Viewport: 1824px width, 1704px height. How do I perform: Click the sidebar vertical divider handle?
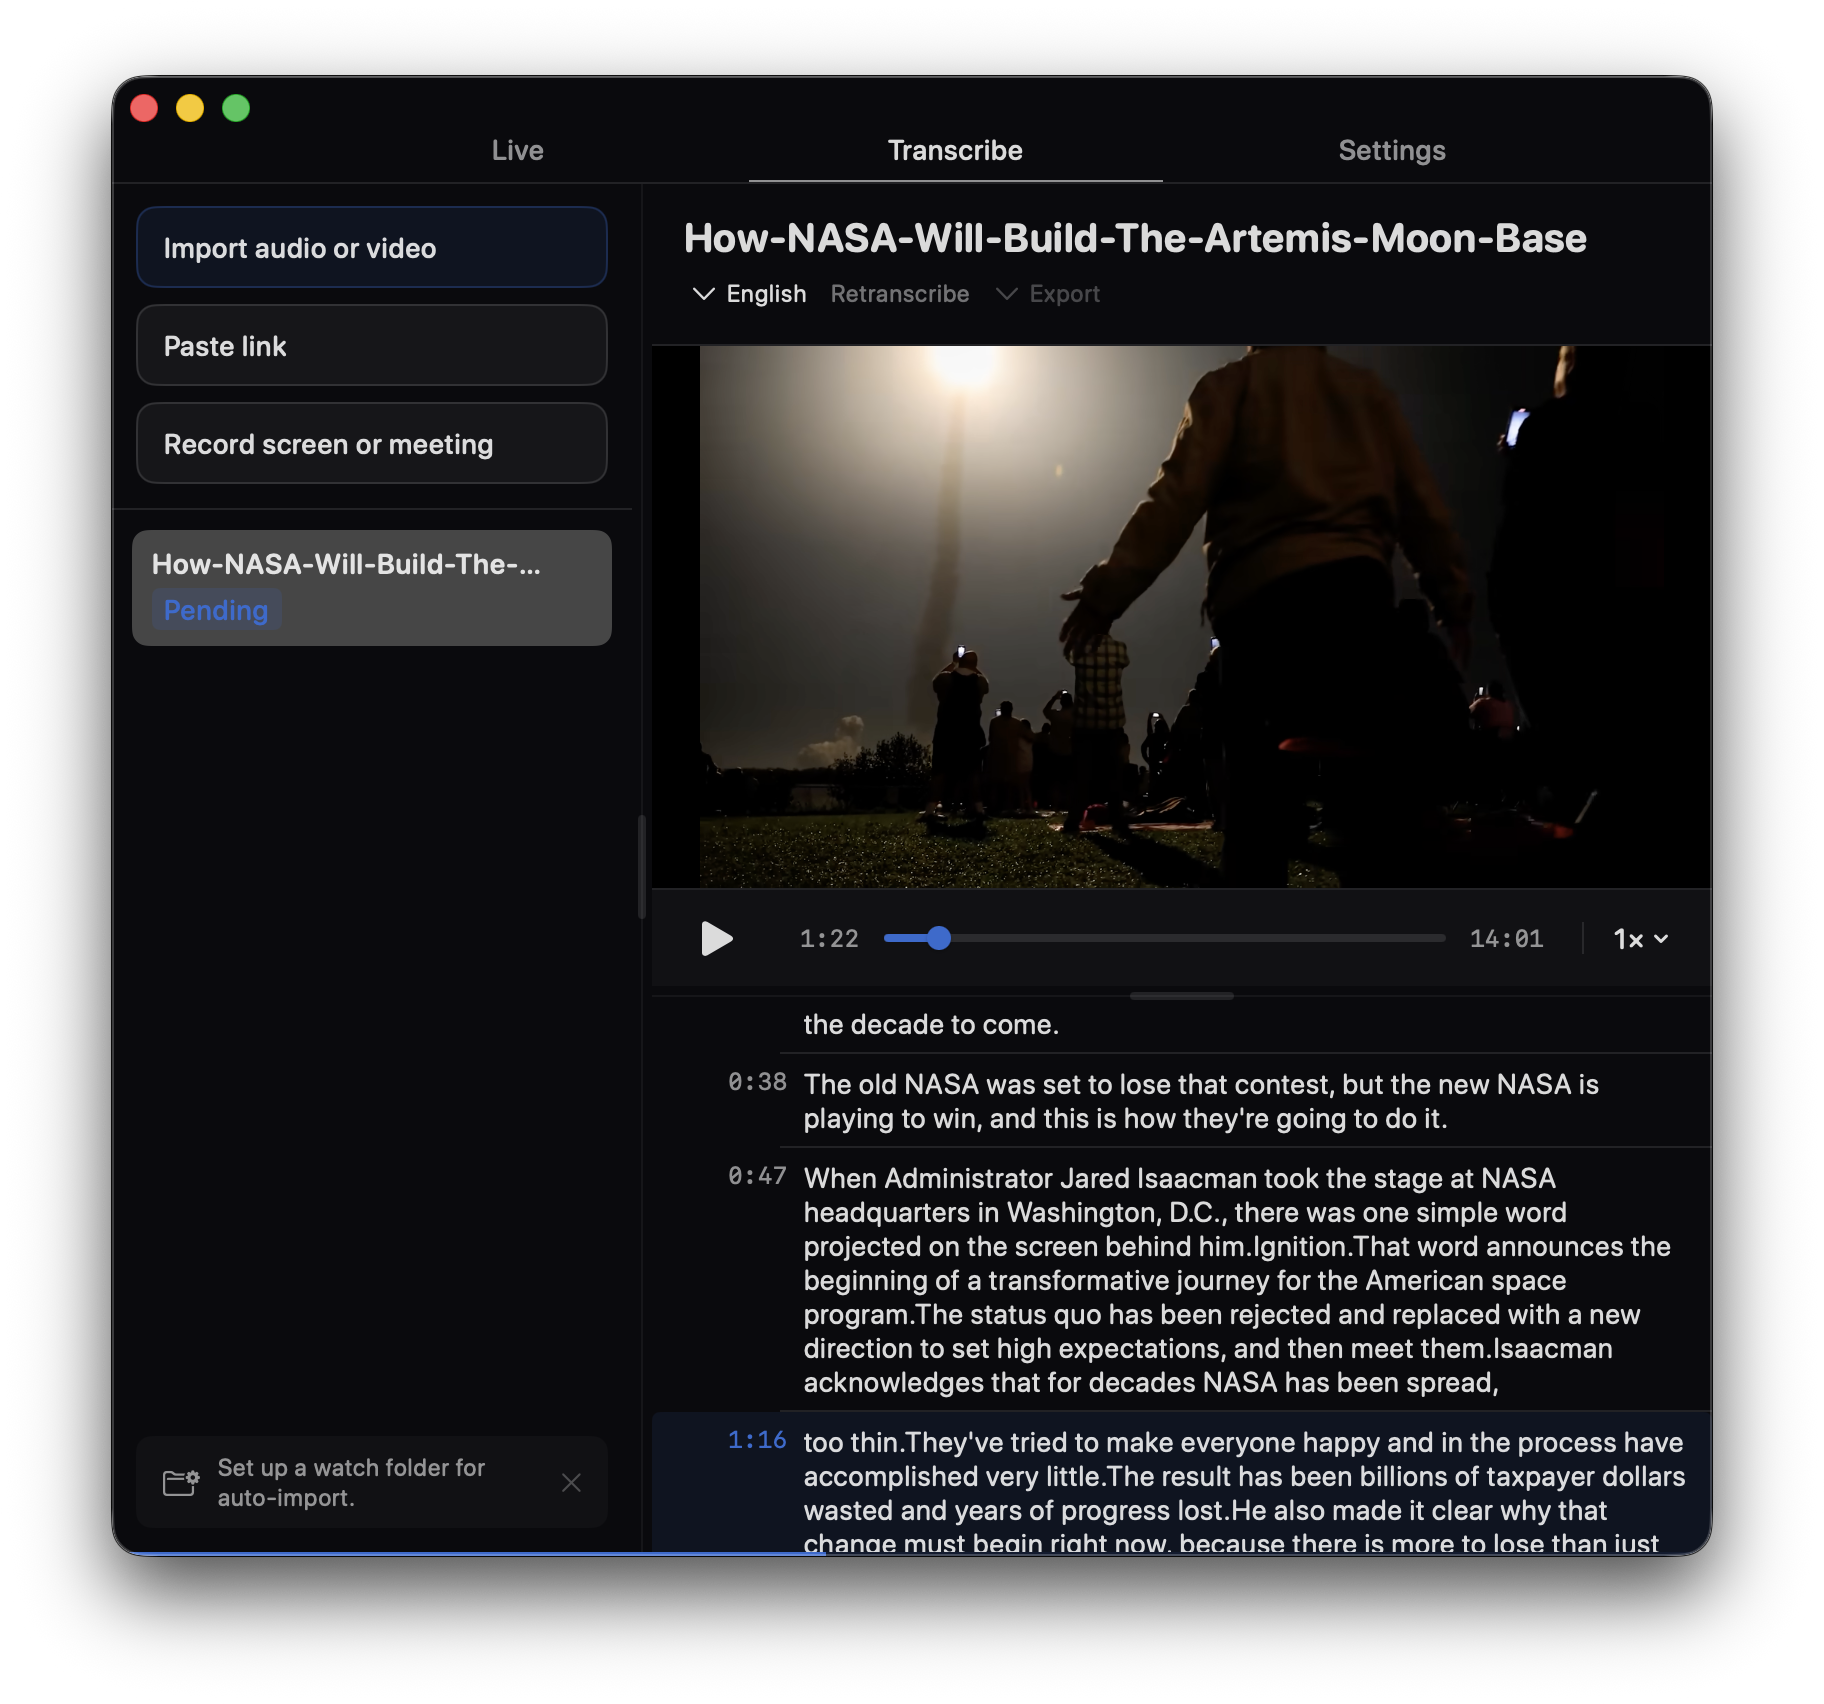point(642,866)
